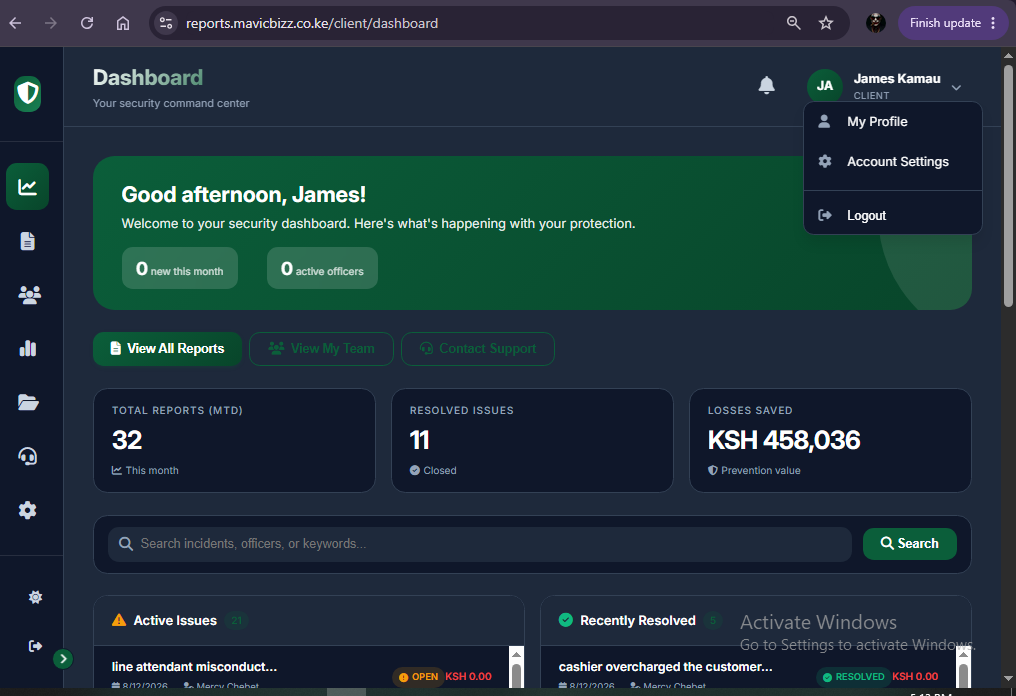Open the folder icon in sidebar

[28, 402]
